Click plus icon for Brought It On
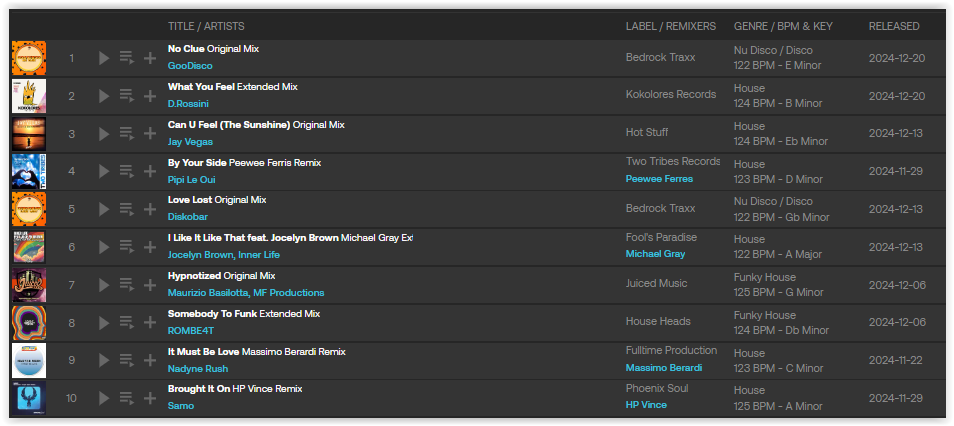The image size is (954, 426). (150, 399)
